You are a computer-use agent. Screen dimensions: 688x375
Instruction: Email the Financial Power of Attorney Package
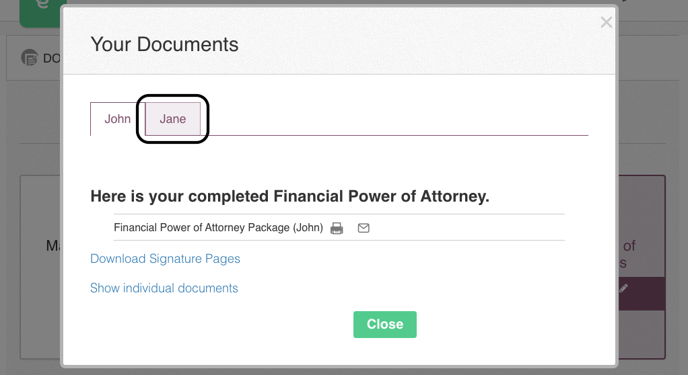[363, 228]
